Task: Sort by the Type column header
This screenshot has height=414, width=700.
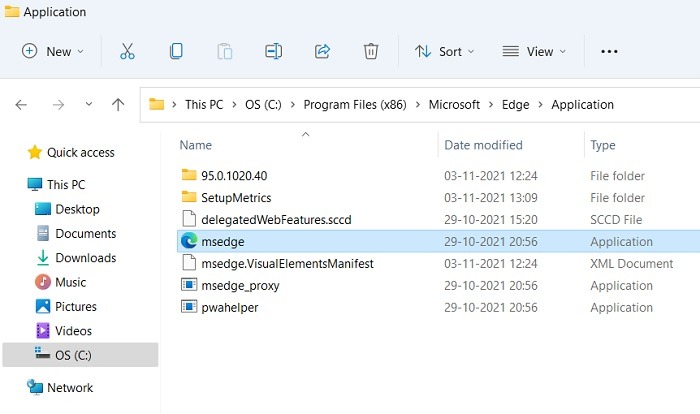Action: click(x=603, y=146)
